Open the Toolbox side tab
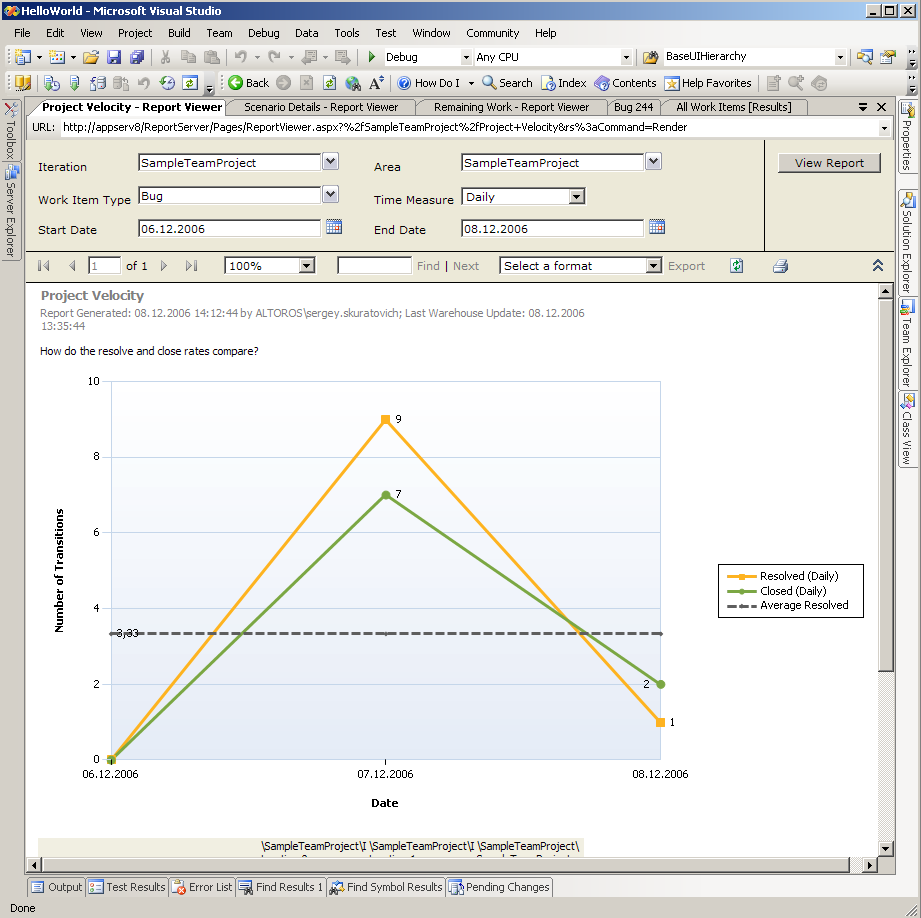 tap(11, 130)
